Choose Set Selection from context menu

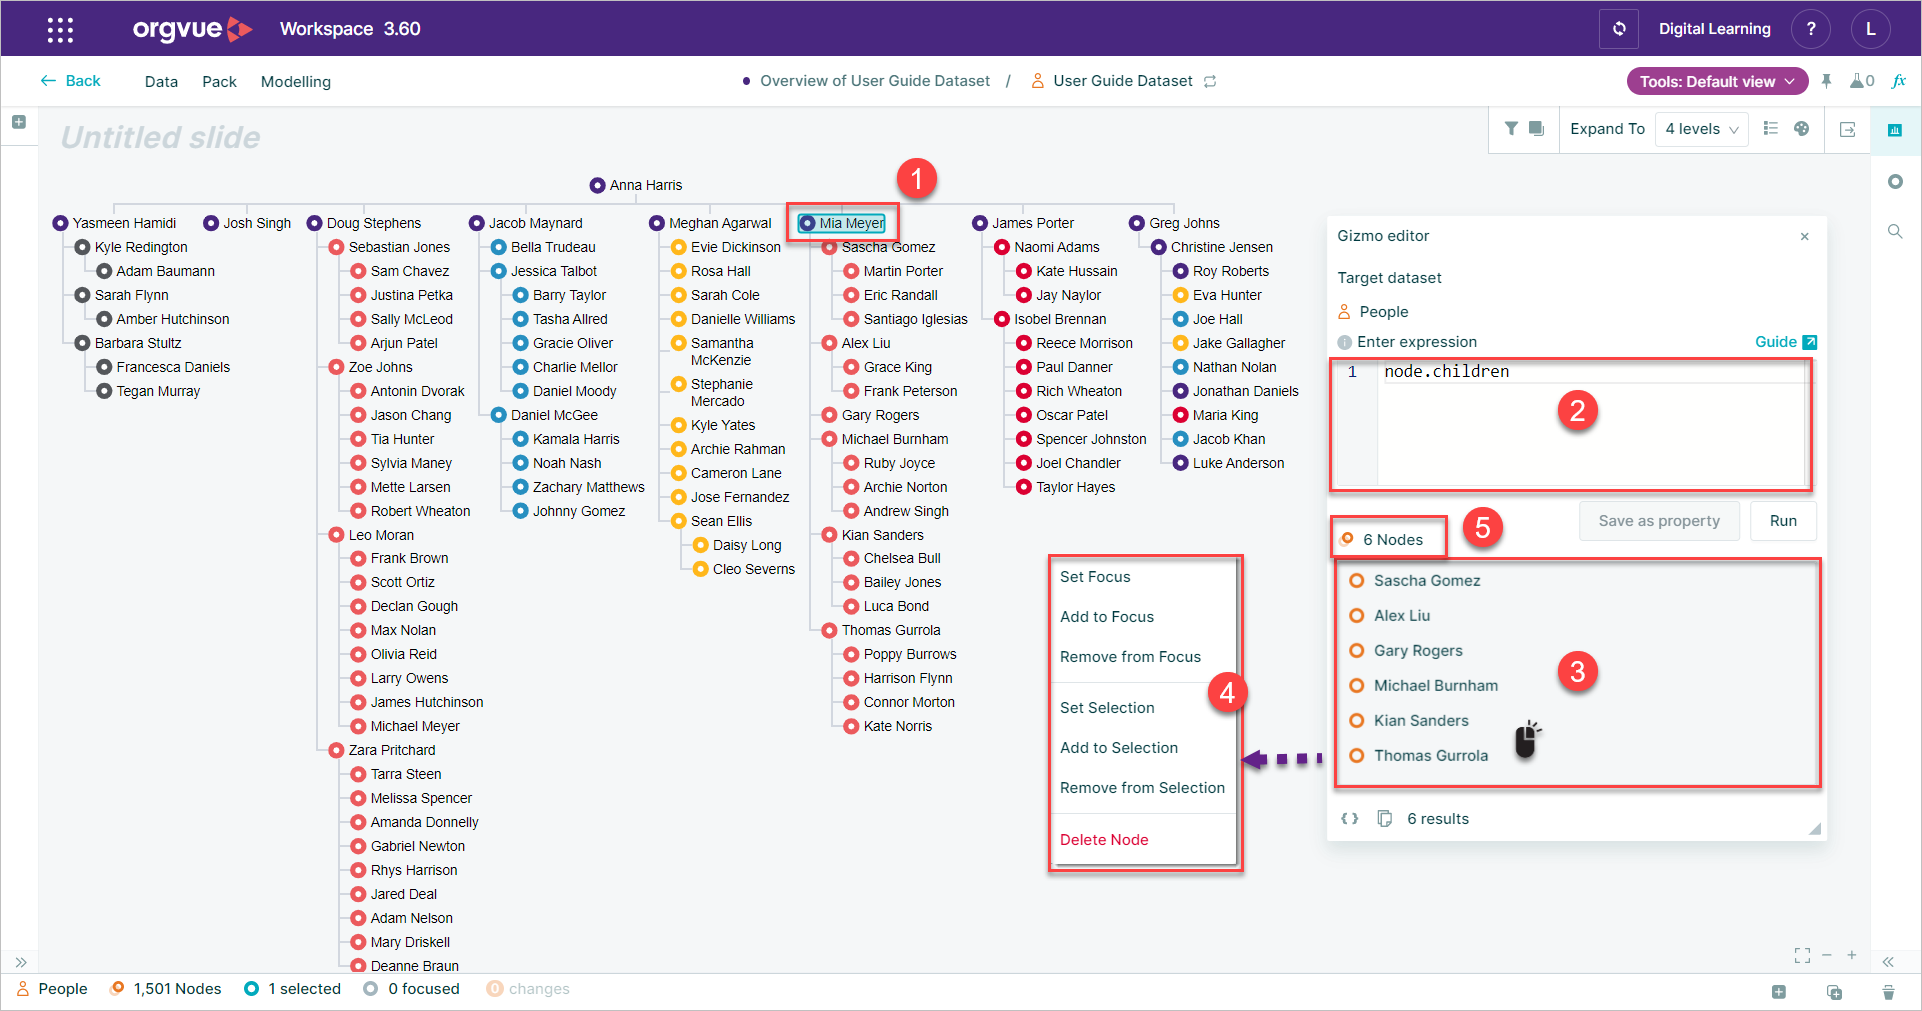click(1107, 708)
